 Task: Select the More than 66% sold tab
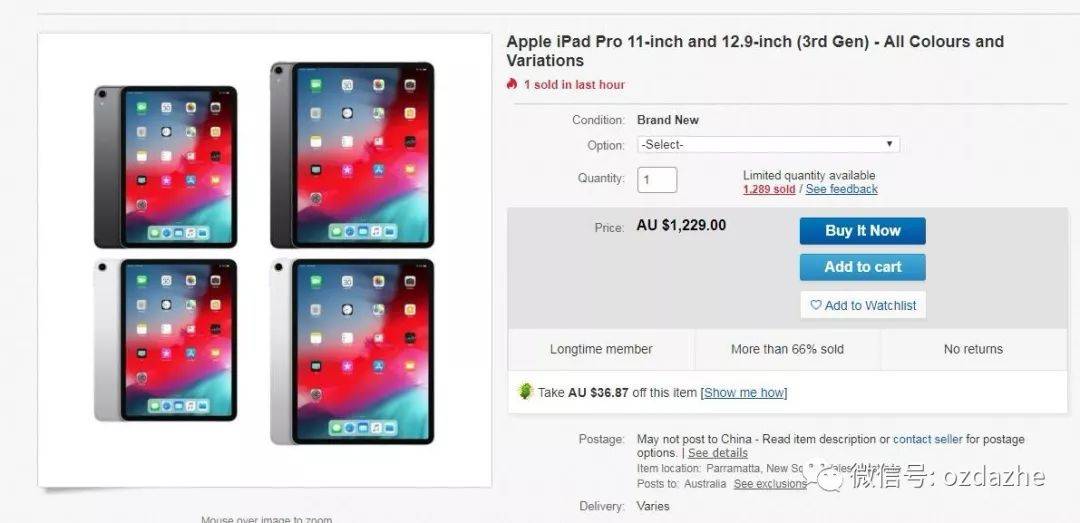787,349
